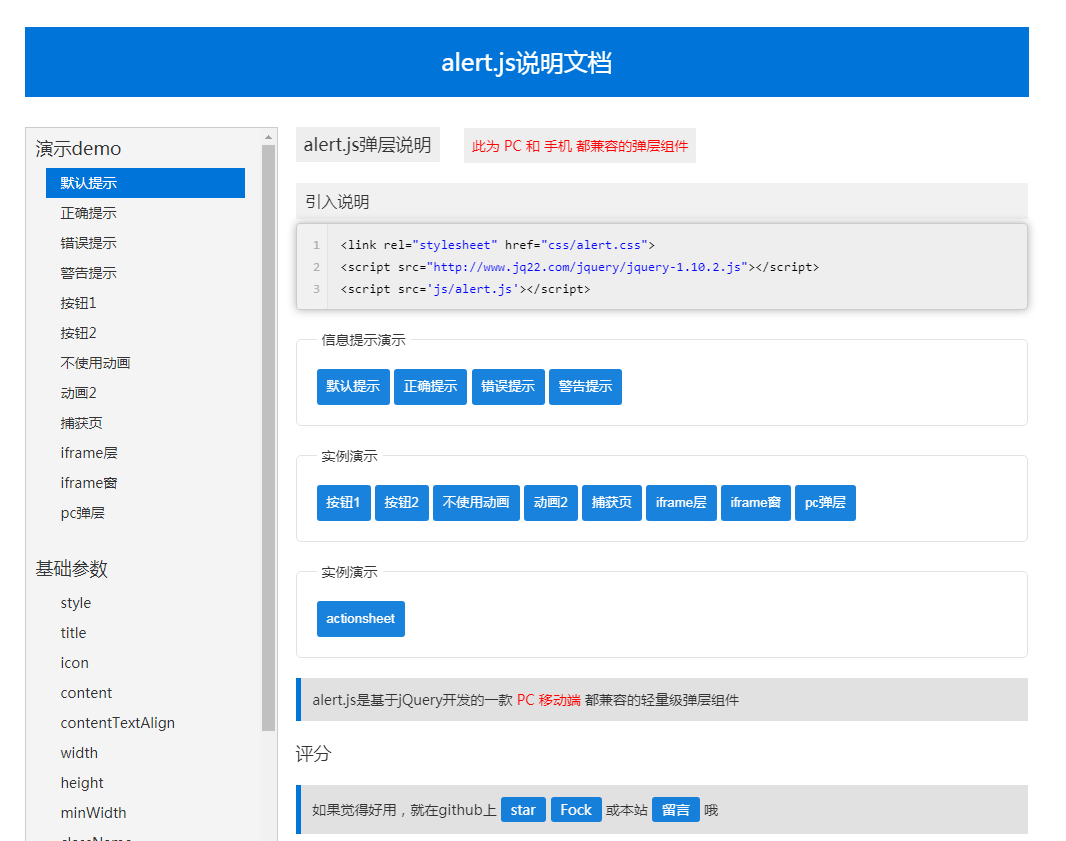The height and width of the screenshot is (841, 1066).
Task: Click the blue 捕获页 demo button
Action: (612, 502)
